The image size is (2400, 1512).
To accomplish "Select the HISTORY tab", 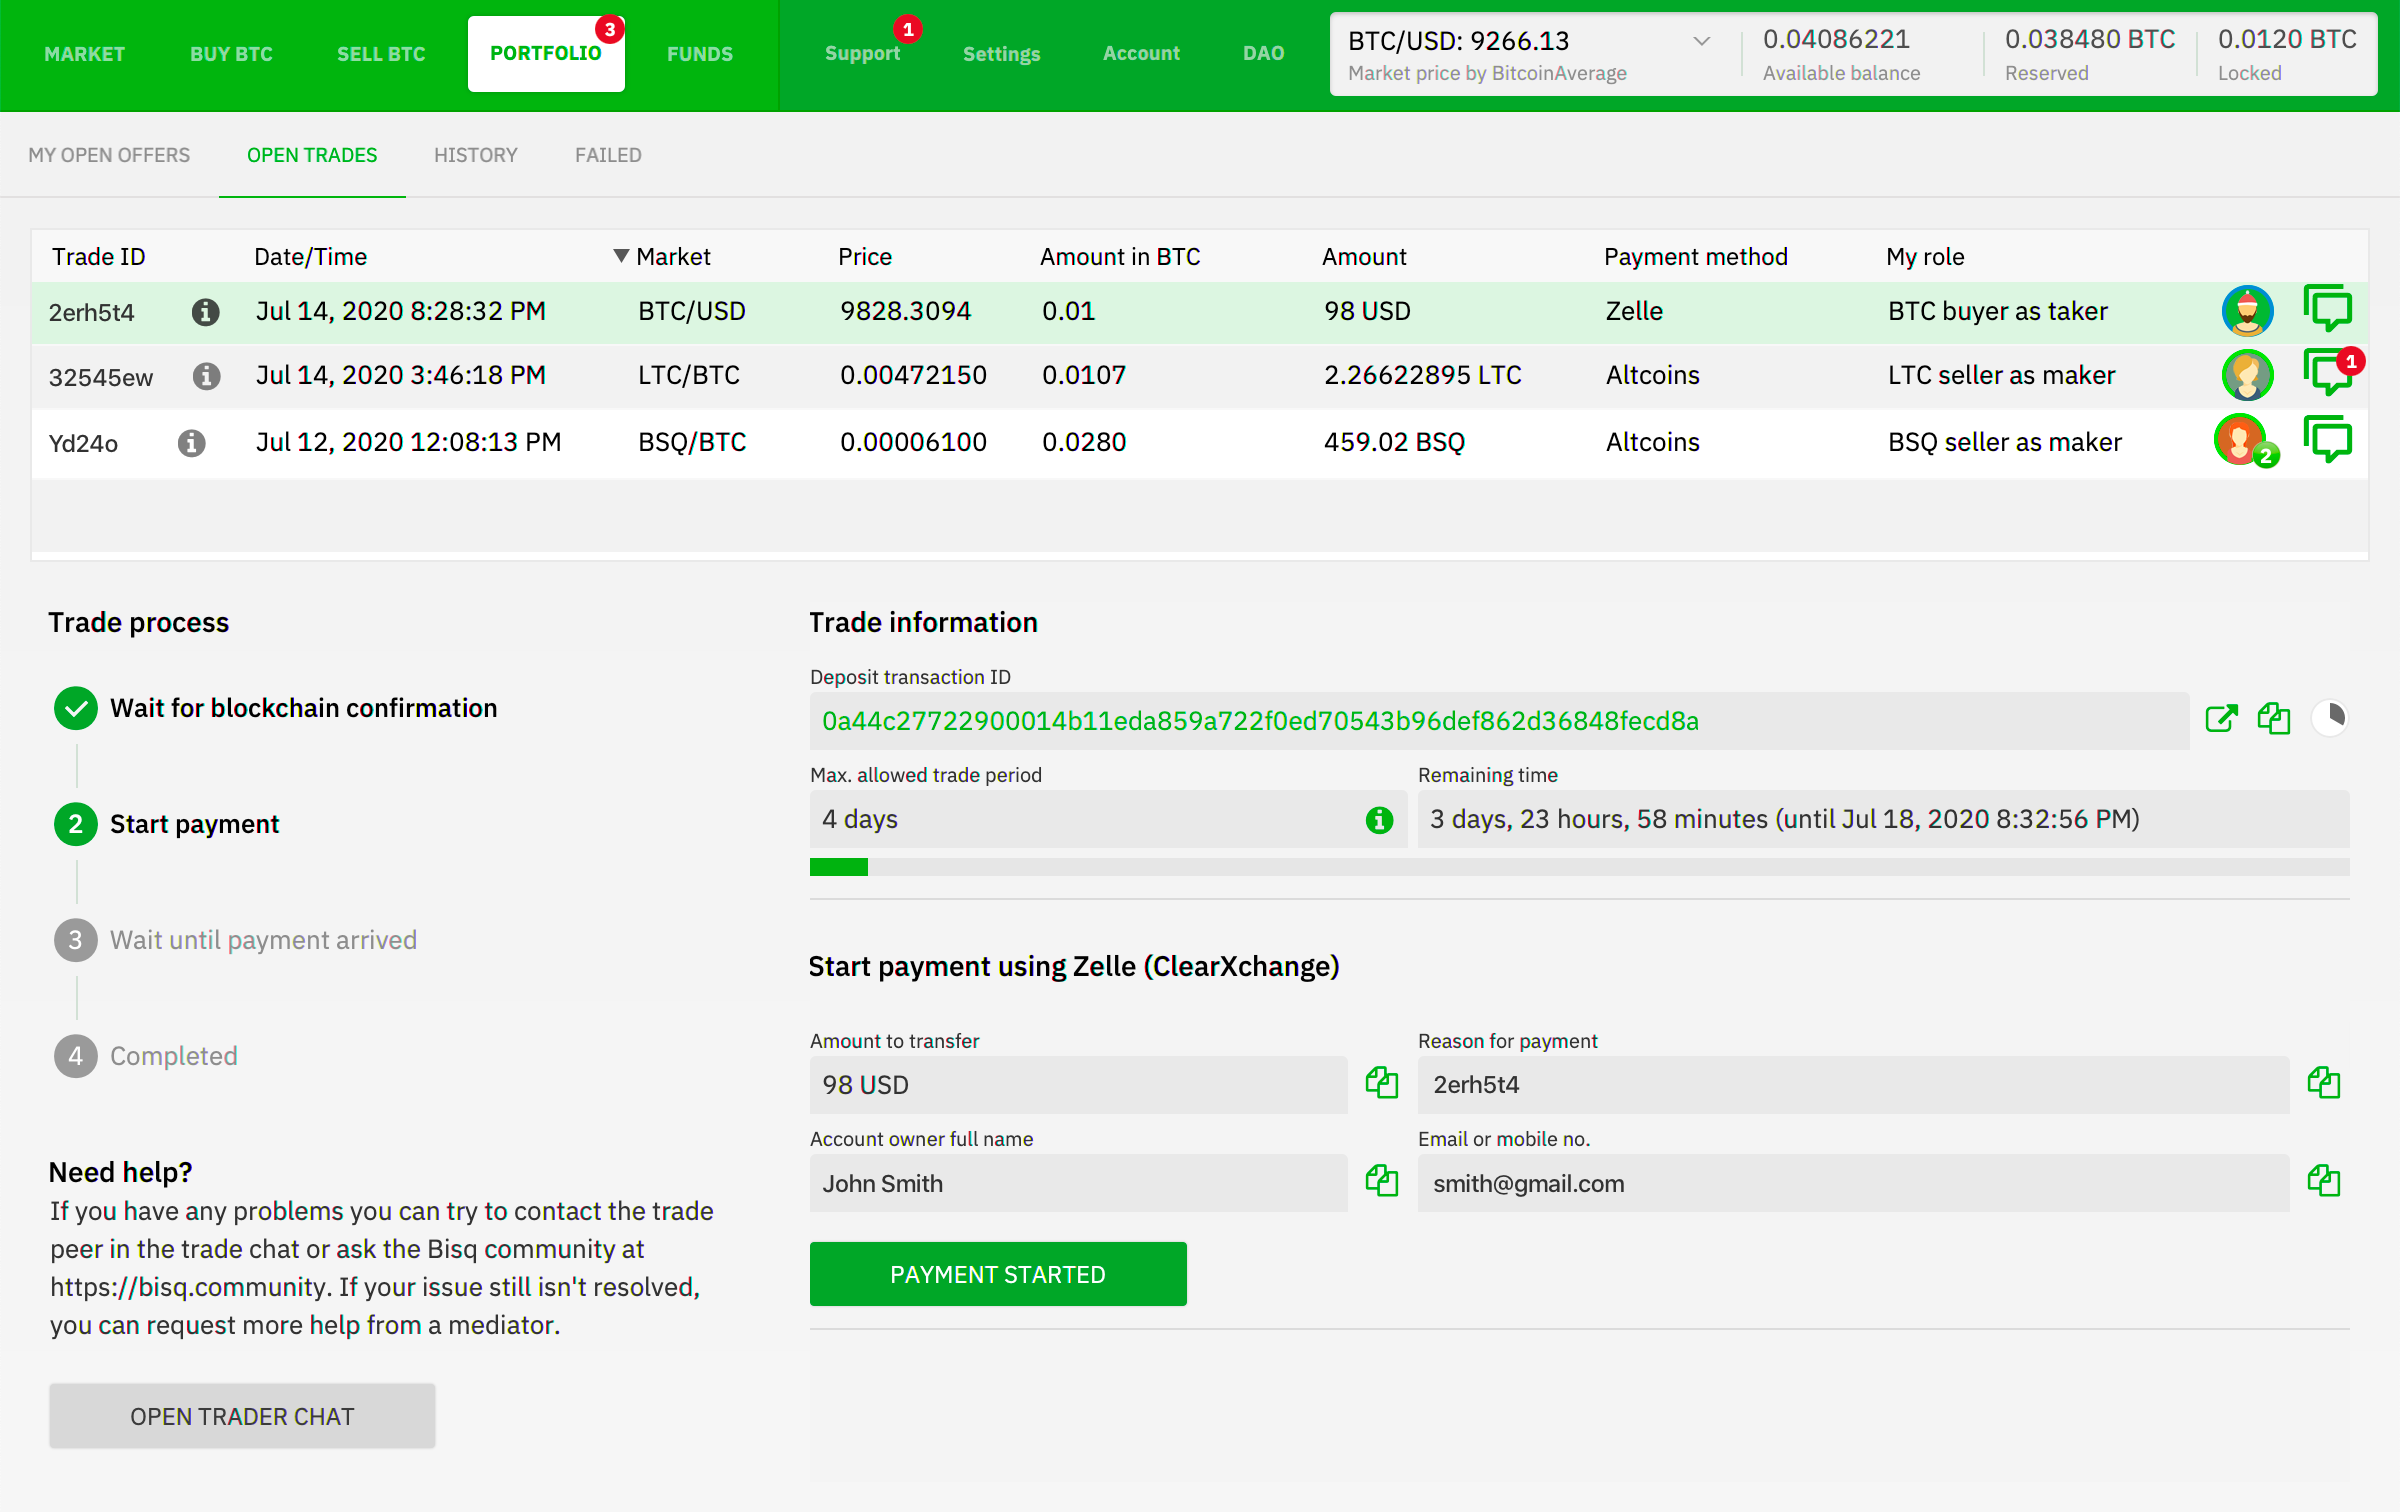I will 474,155.
